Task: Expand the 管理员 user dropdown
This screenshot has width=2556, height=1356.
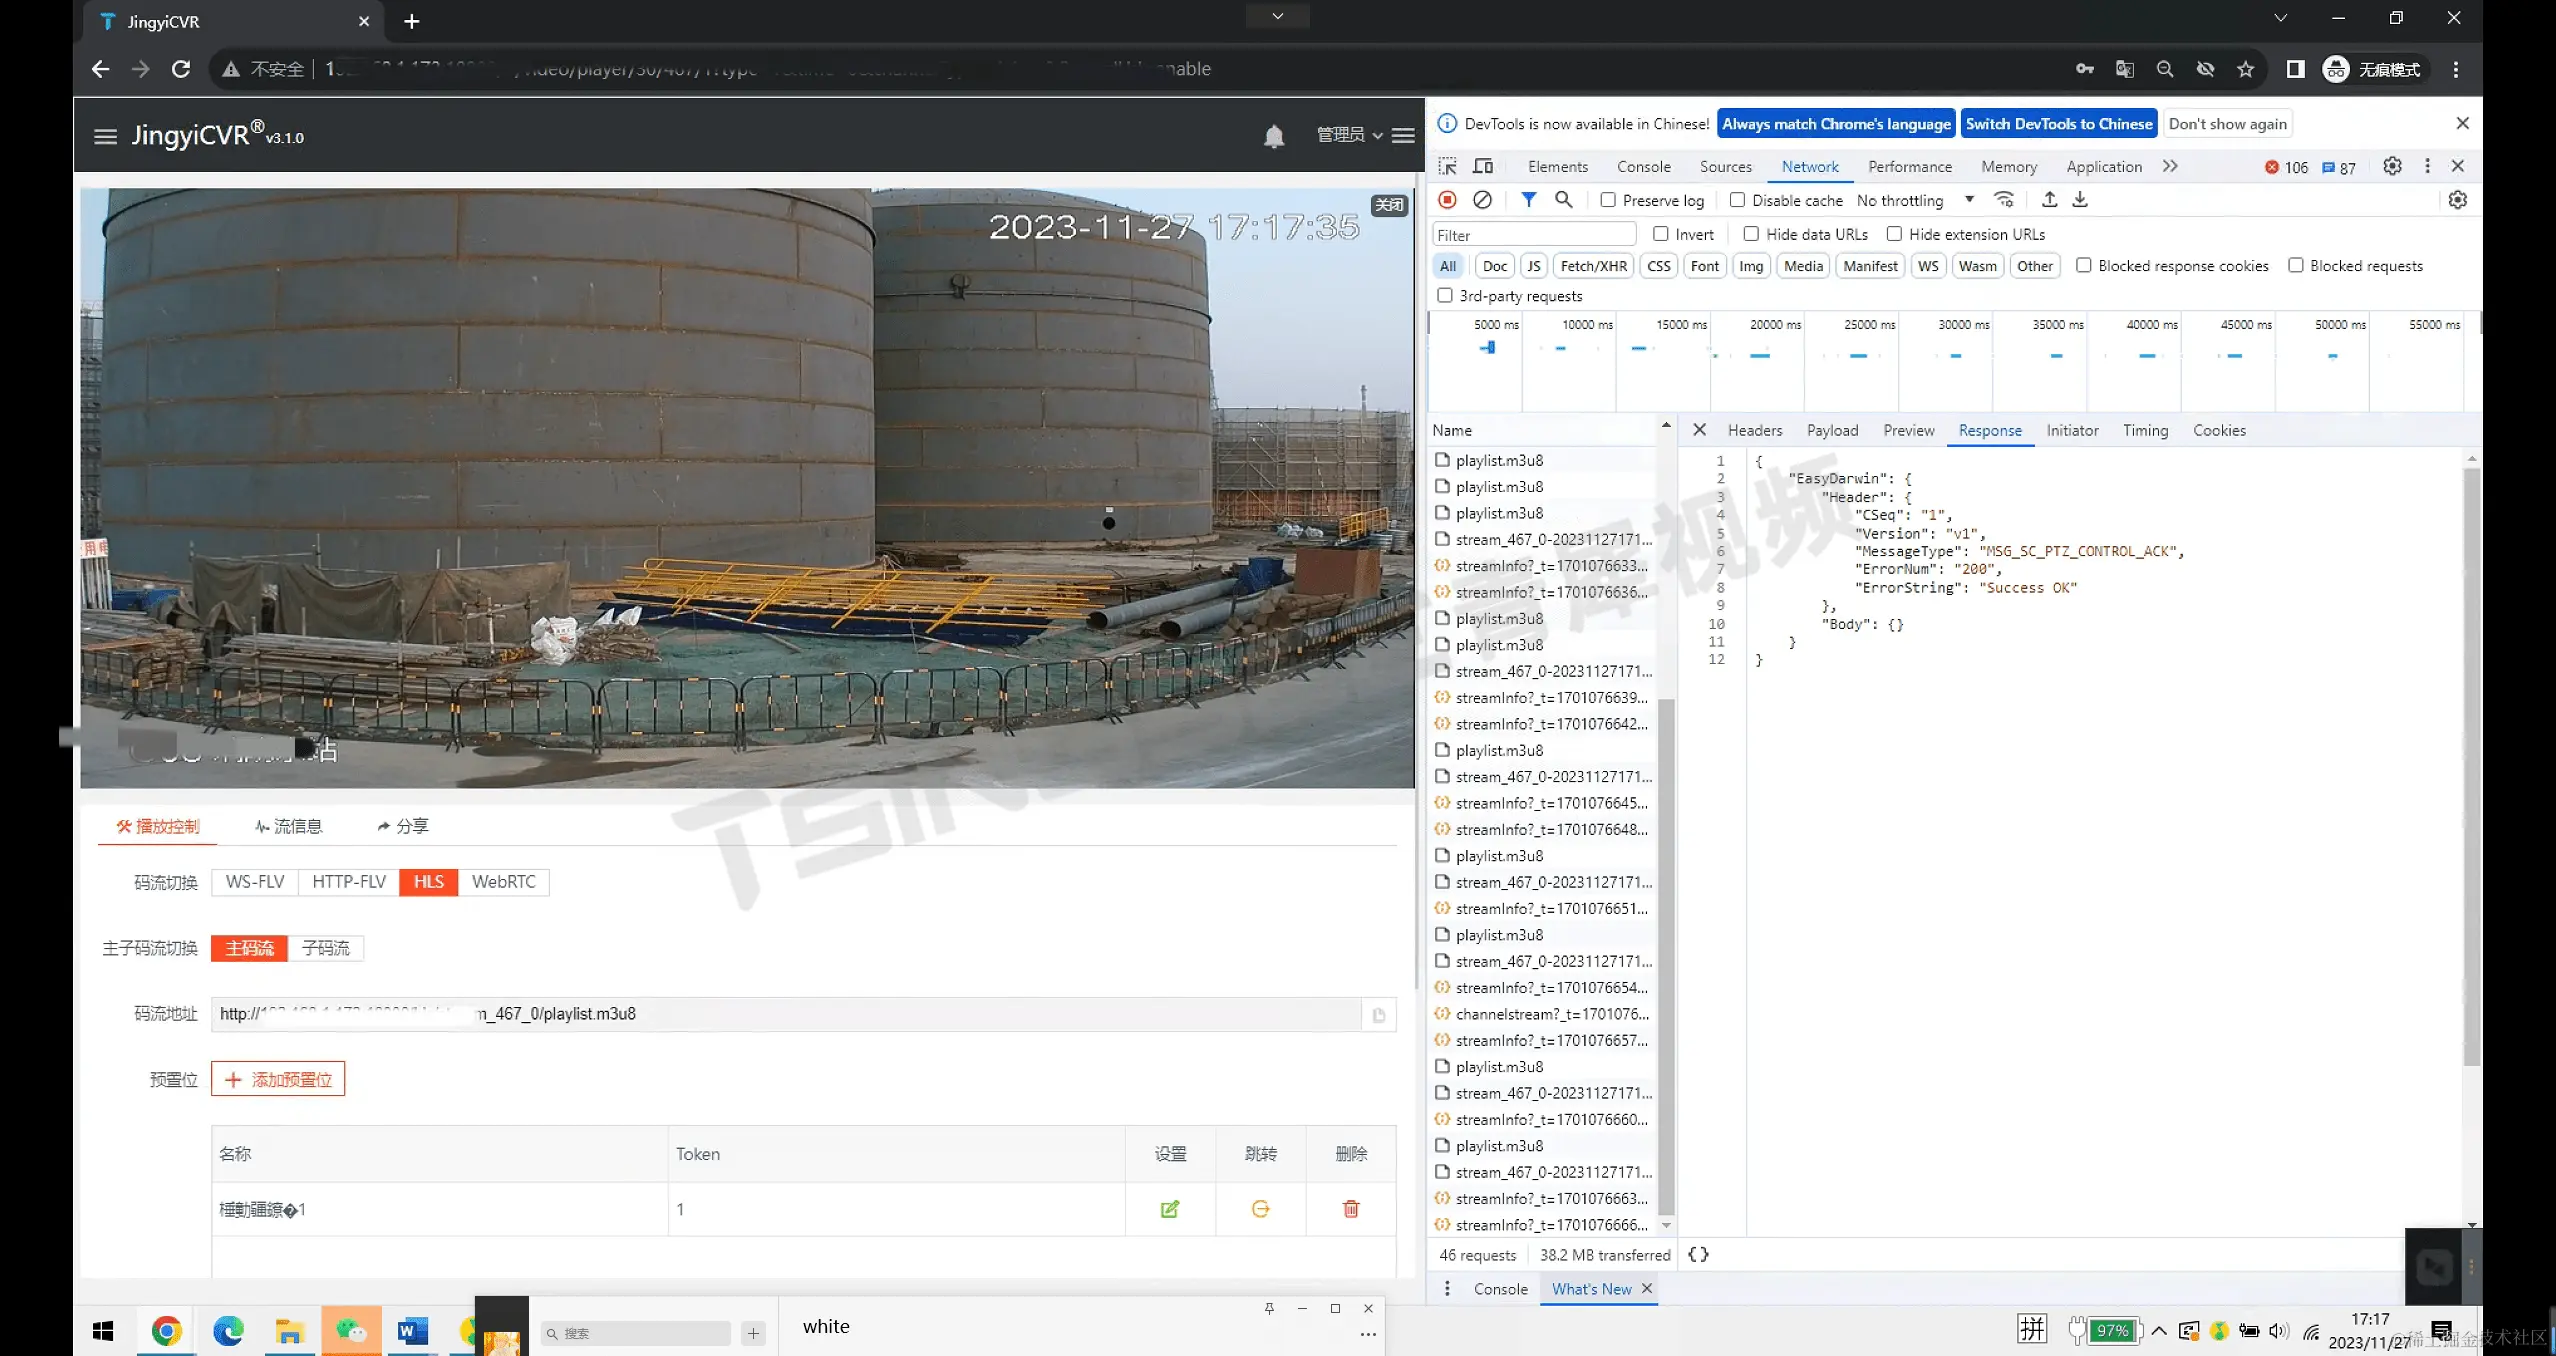Action: coord(1349,135)
